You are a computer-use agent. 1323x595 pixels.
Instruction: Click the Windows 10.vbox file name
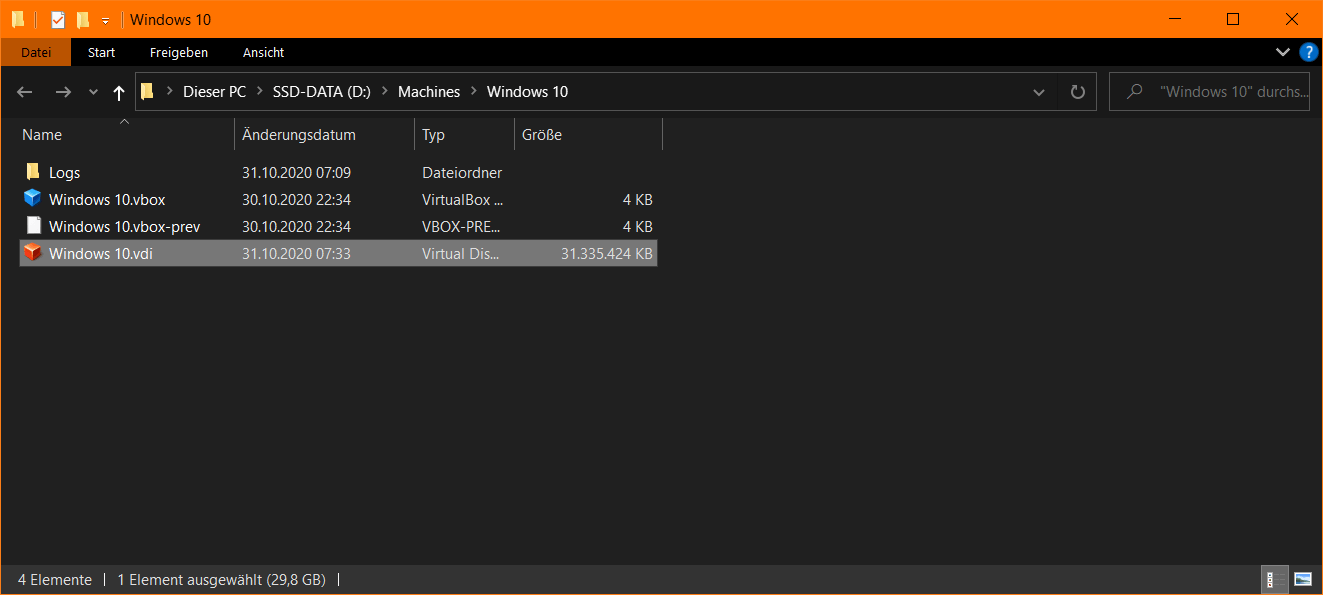107,200
